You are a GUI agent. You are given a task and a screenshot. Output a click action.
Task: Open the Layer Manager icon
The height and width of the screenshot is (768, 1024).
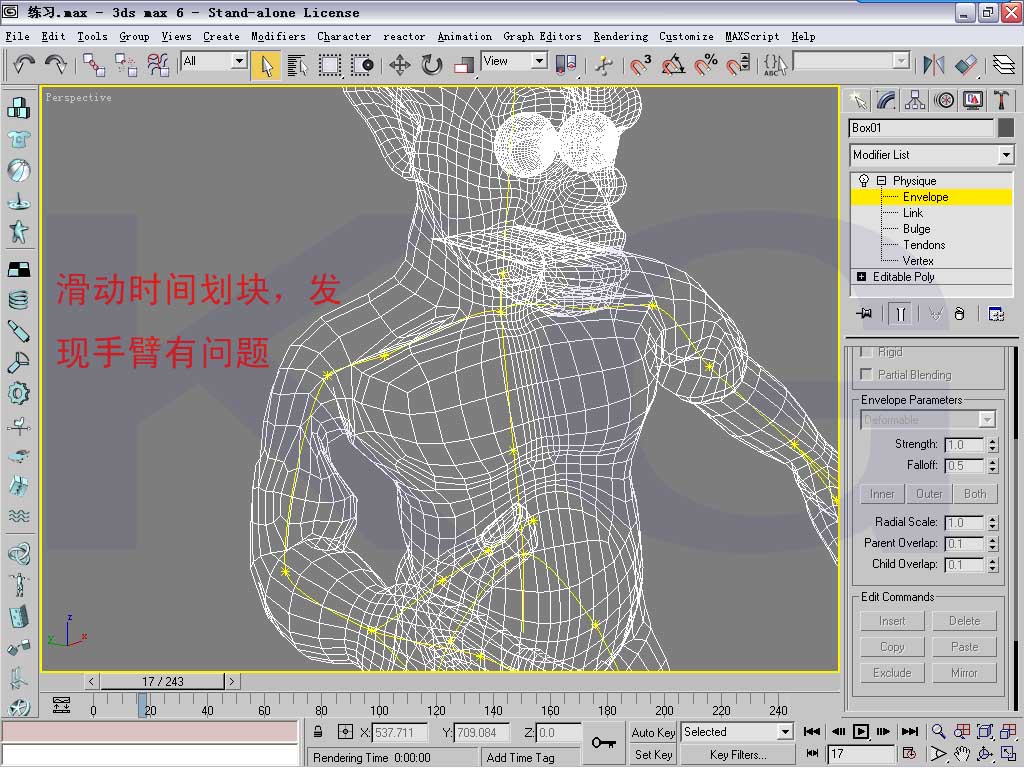click(x=1004, y=65)
